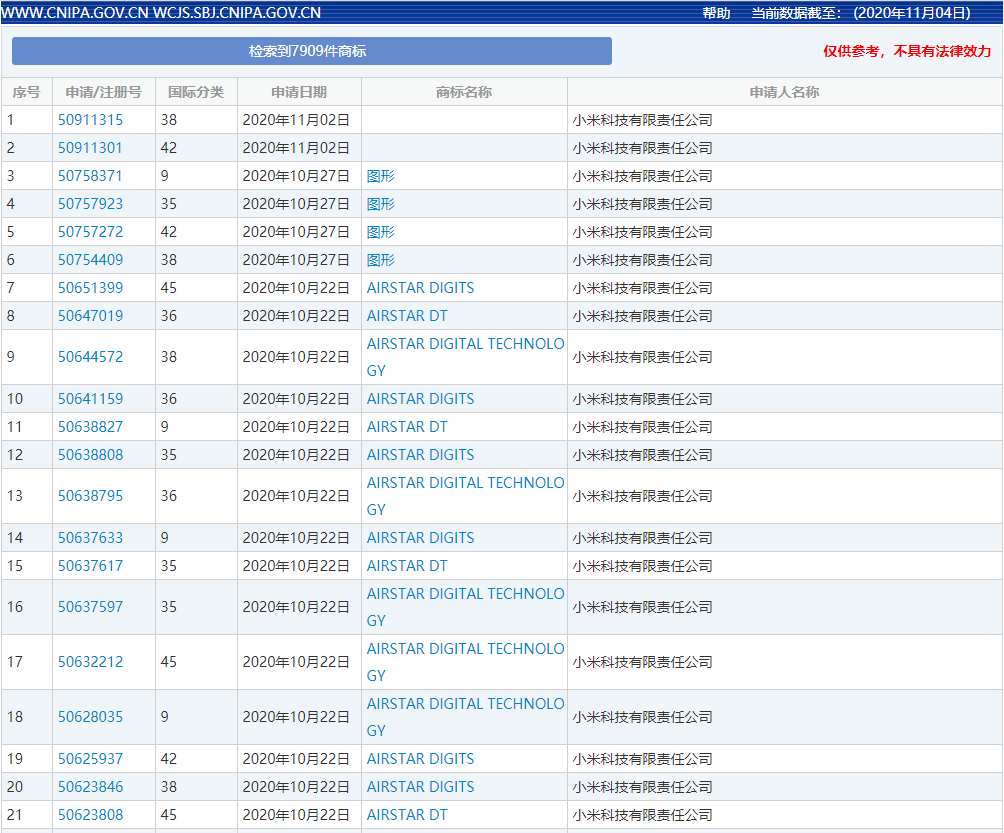Open registration number 50638808
The height and width of the screenshot is (833, 1004).
pos(90,455)
